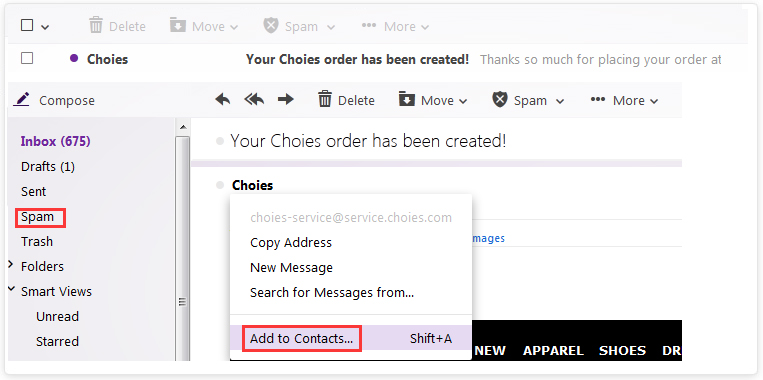Click the trash Delete icon in the message toolbar
The width and height of the screenshot is (763, 380).
pos(325,100)
